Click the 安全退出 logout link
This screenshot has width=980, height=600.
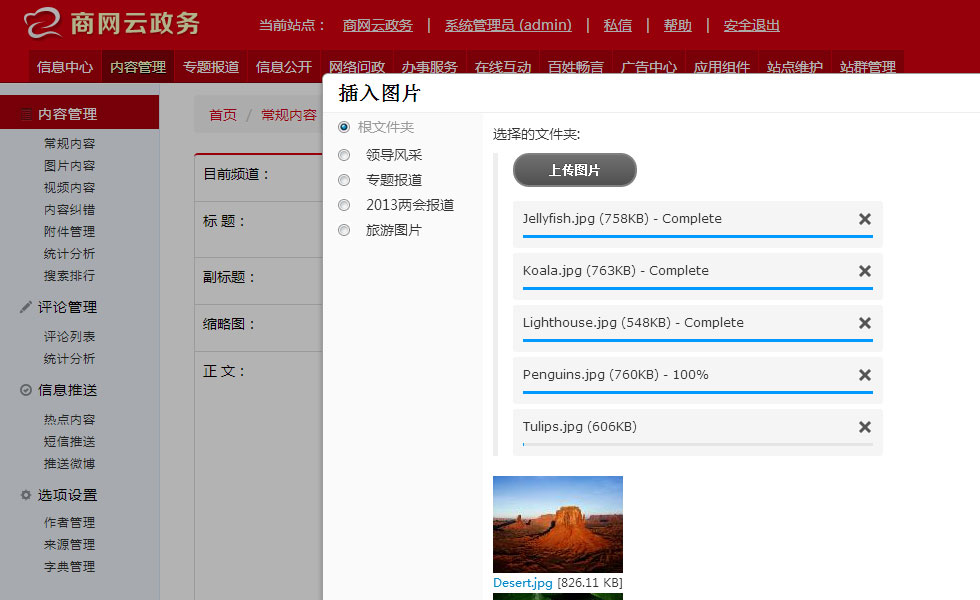coord(751,26)
